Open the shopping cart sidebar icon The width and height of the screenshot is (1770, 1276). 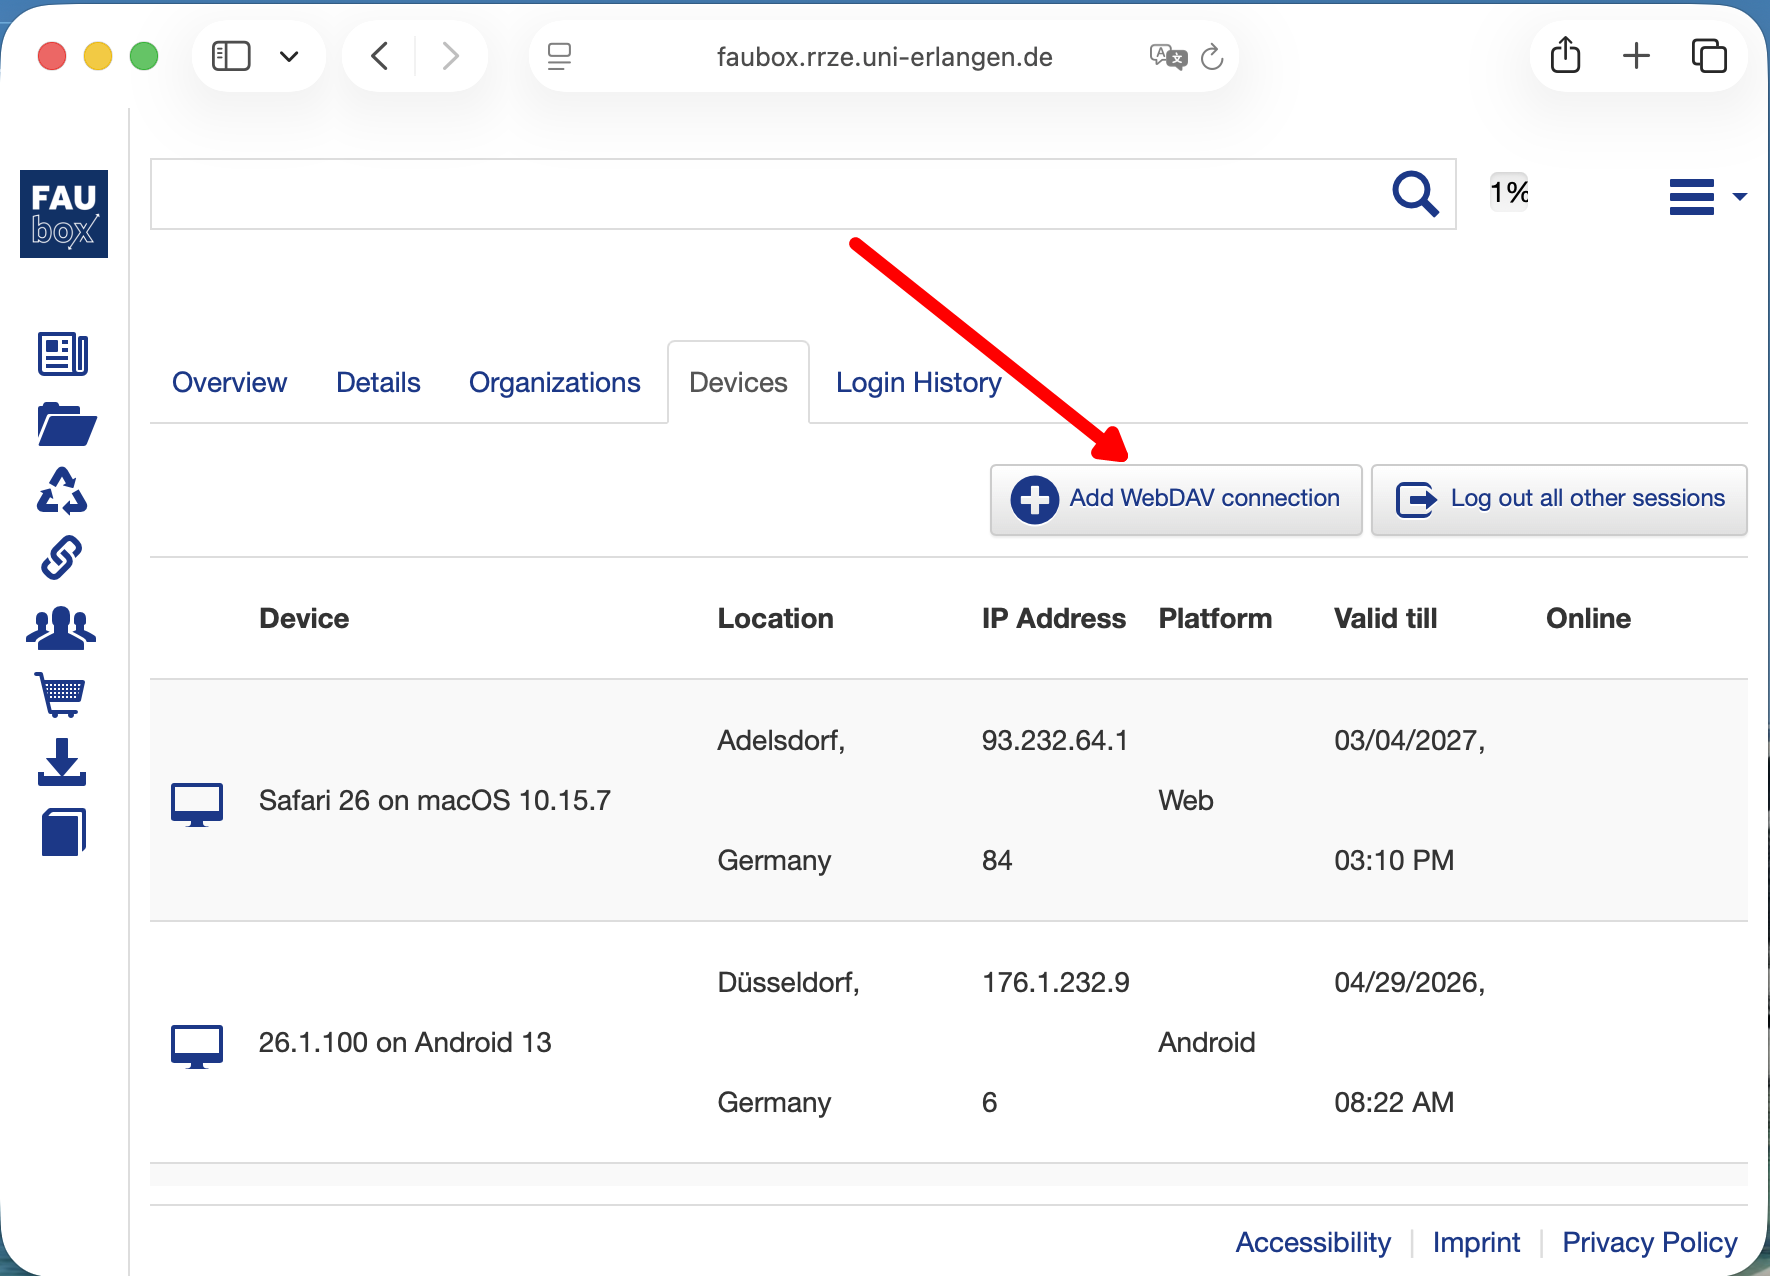[x=61, y=694]
